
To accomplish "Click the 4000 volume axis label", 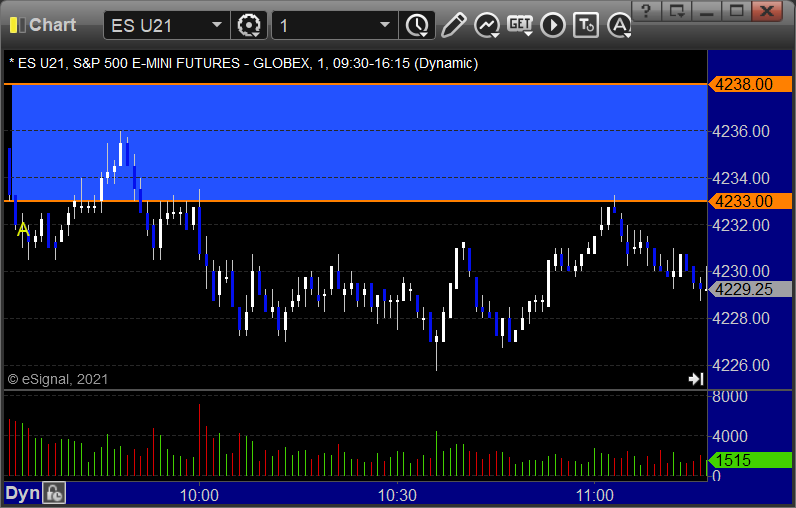I will (729, 436).
